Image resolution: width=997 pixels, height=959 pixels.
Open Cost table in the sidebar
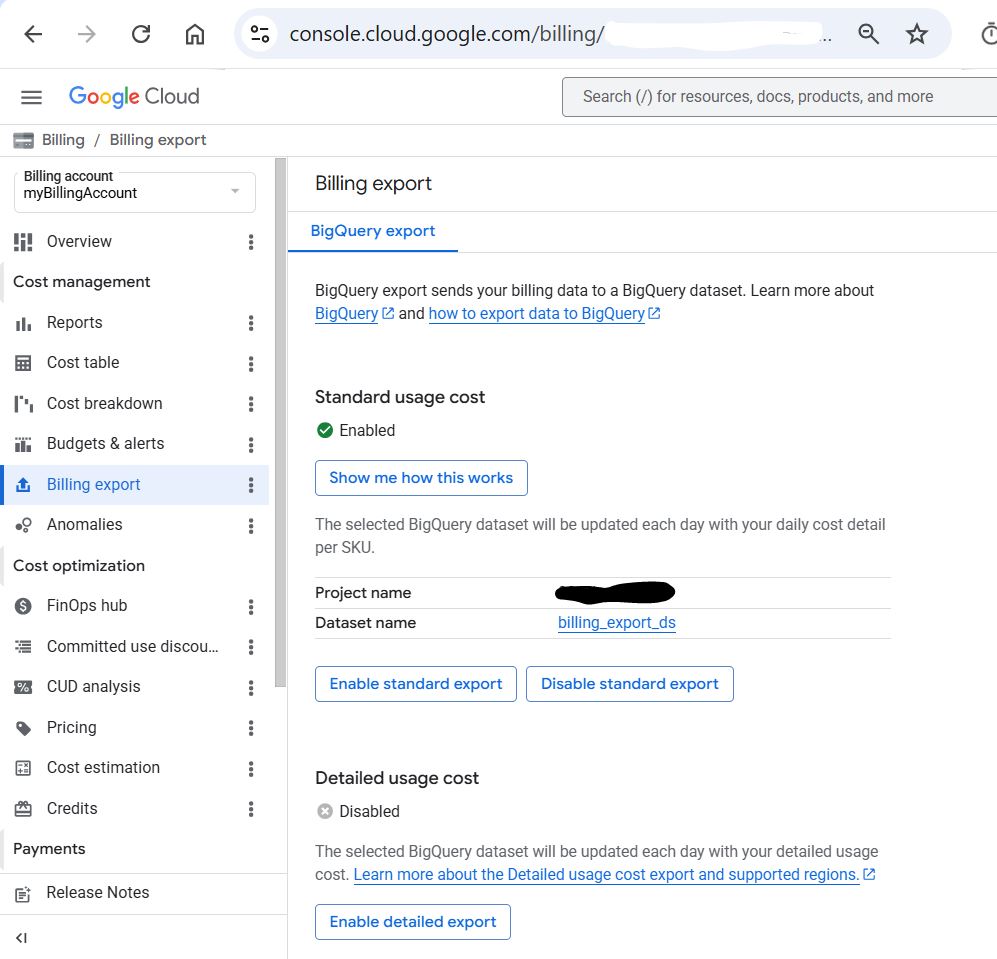click(x=83, y=362)
